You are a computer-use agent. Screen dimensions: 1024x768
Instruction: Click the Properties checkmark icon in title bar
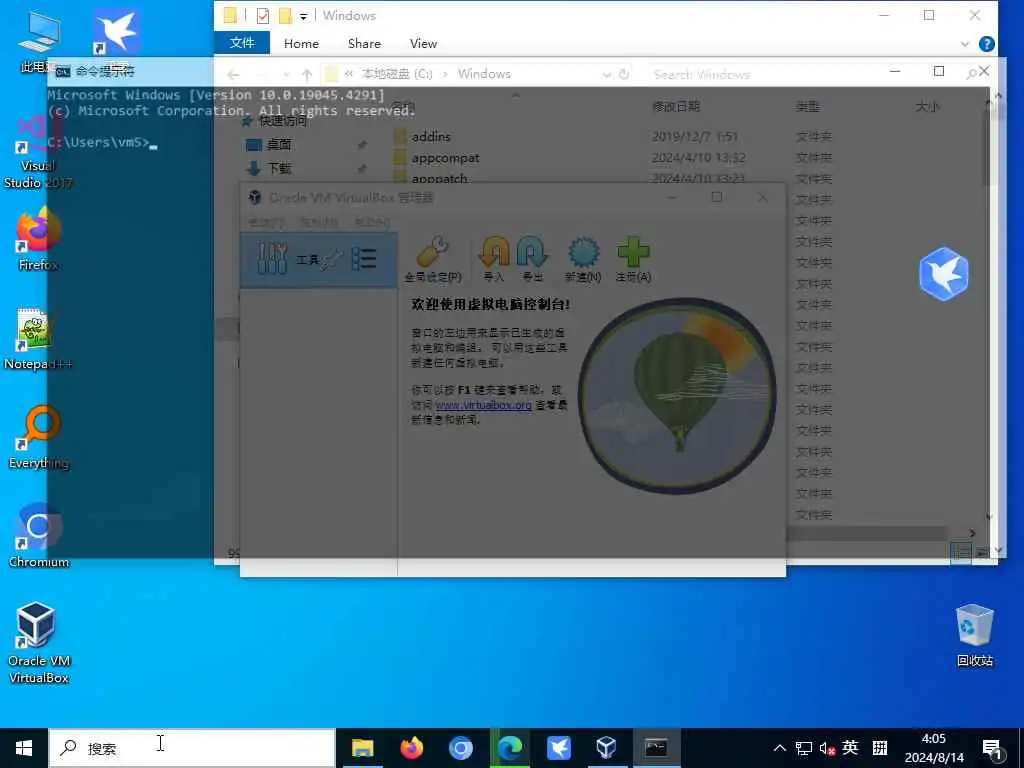[263, 16]
